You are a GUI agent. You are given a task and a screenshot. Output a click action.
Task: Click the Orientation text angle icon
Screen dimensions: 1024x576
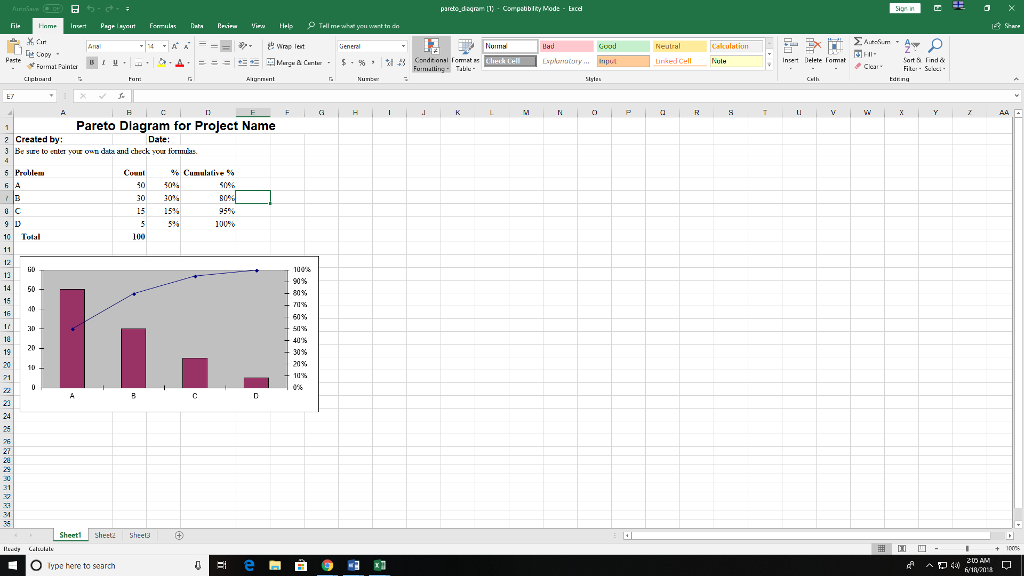244,46
